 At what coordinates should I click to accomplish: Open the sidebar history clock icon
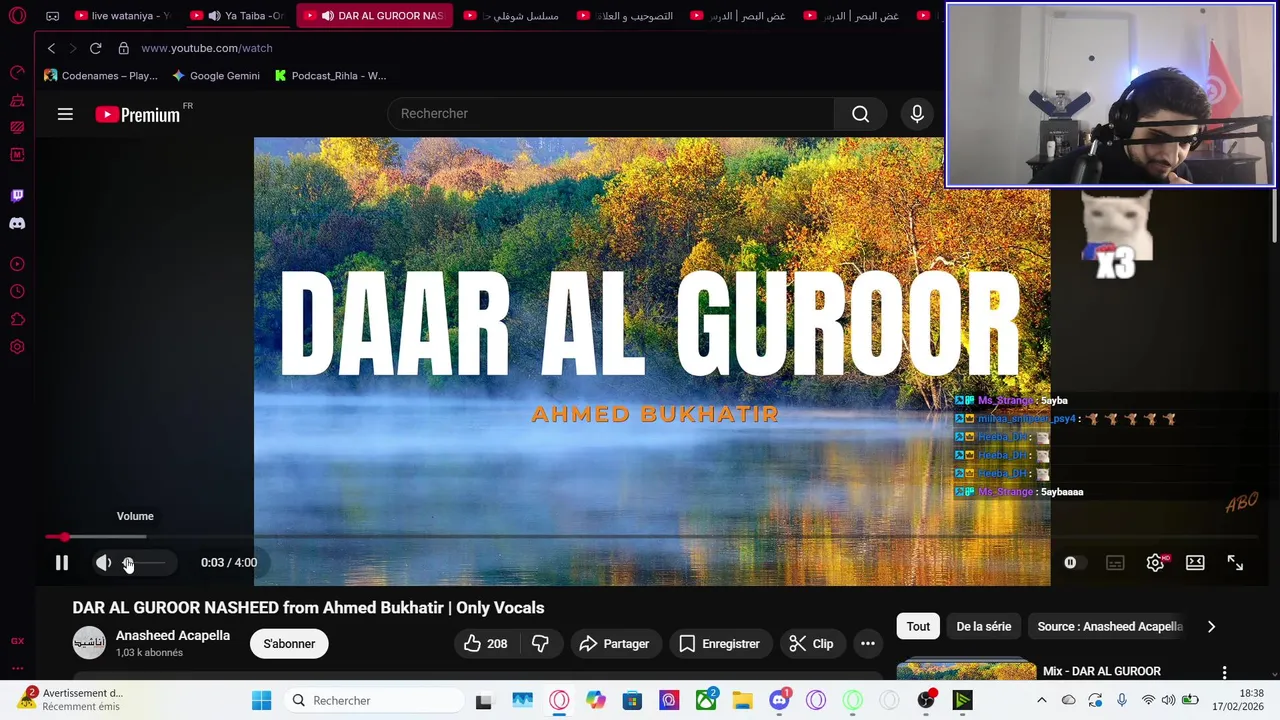pos(17,292)
